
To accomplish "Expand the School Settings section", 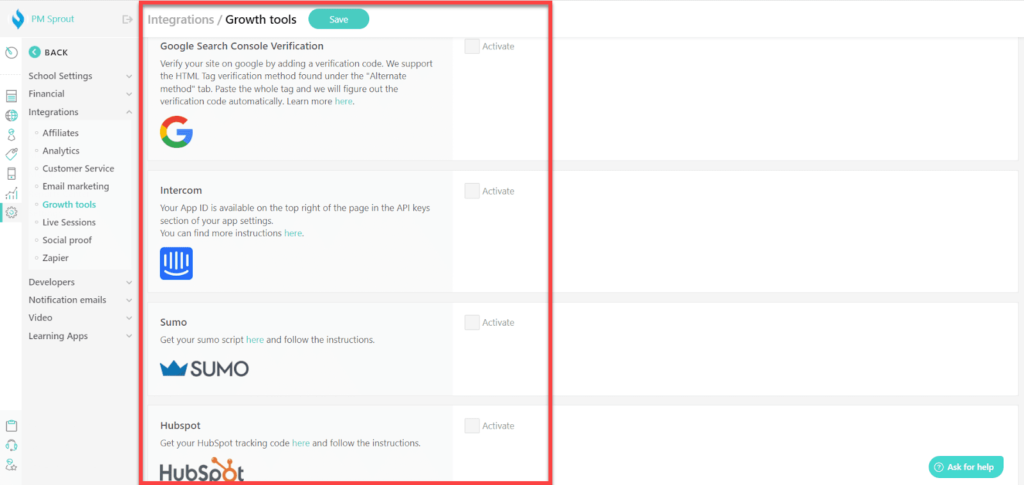I will tap(80, 76).
